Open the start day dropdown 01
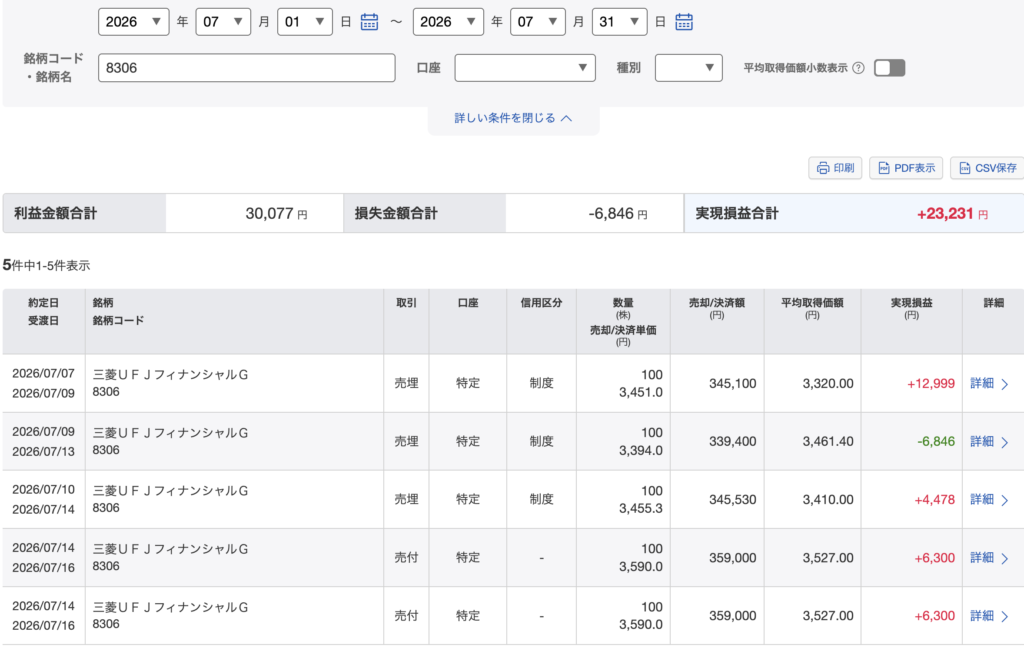Viewport: 1024px width, 648px height. click(x=305, y=22)
